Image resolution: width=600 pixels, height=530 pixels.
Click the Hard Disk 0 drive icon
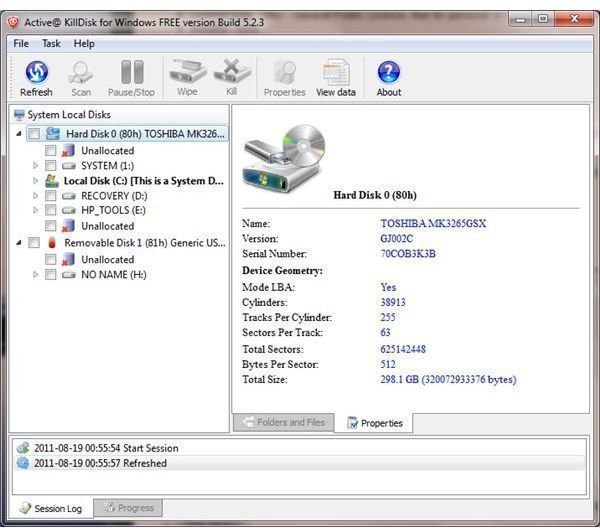pyautogui.click(x=53, y=134)
